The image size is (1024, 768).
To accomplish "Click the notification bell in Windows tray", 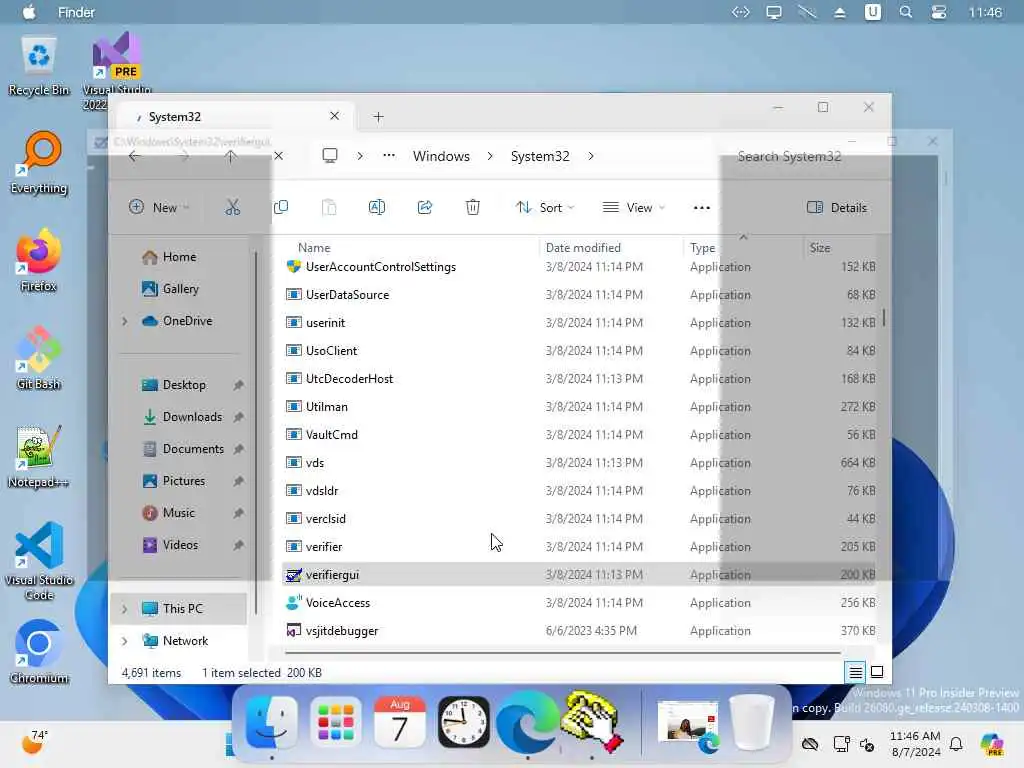I will tap(956, 744).
